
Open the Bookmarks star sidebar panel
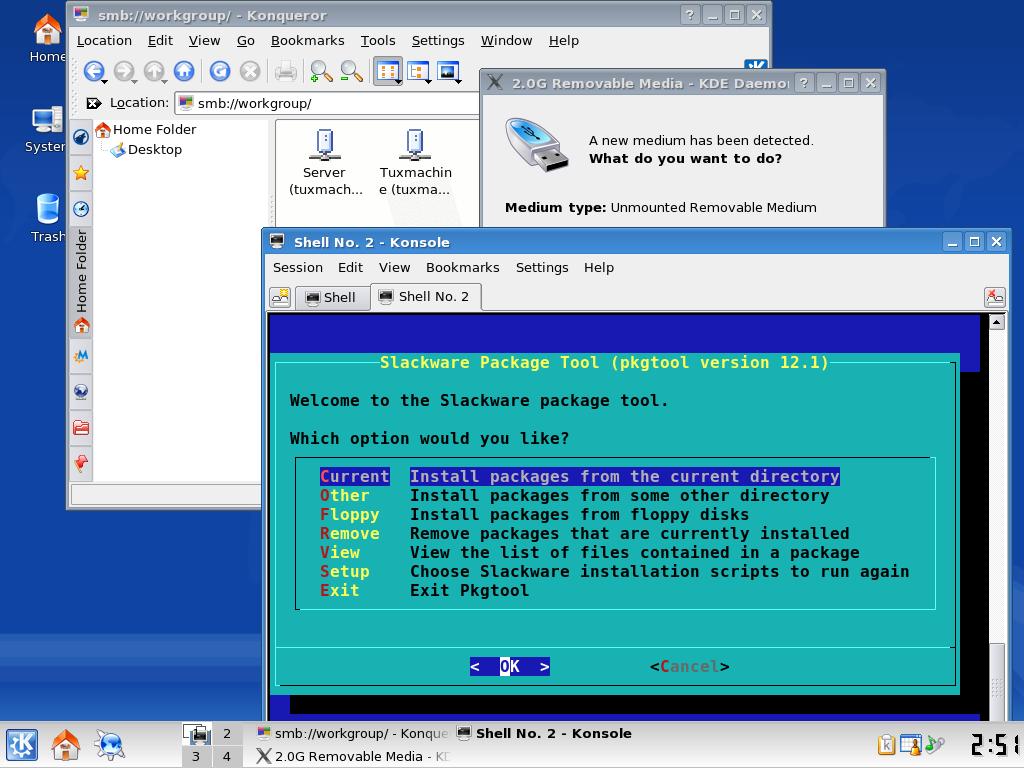pos(81,173)
